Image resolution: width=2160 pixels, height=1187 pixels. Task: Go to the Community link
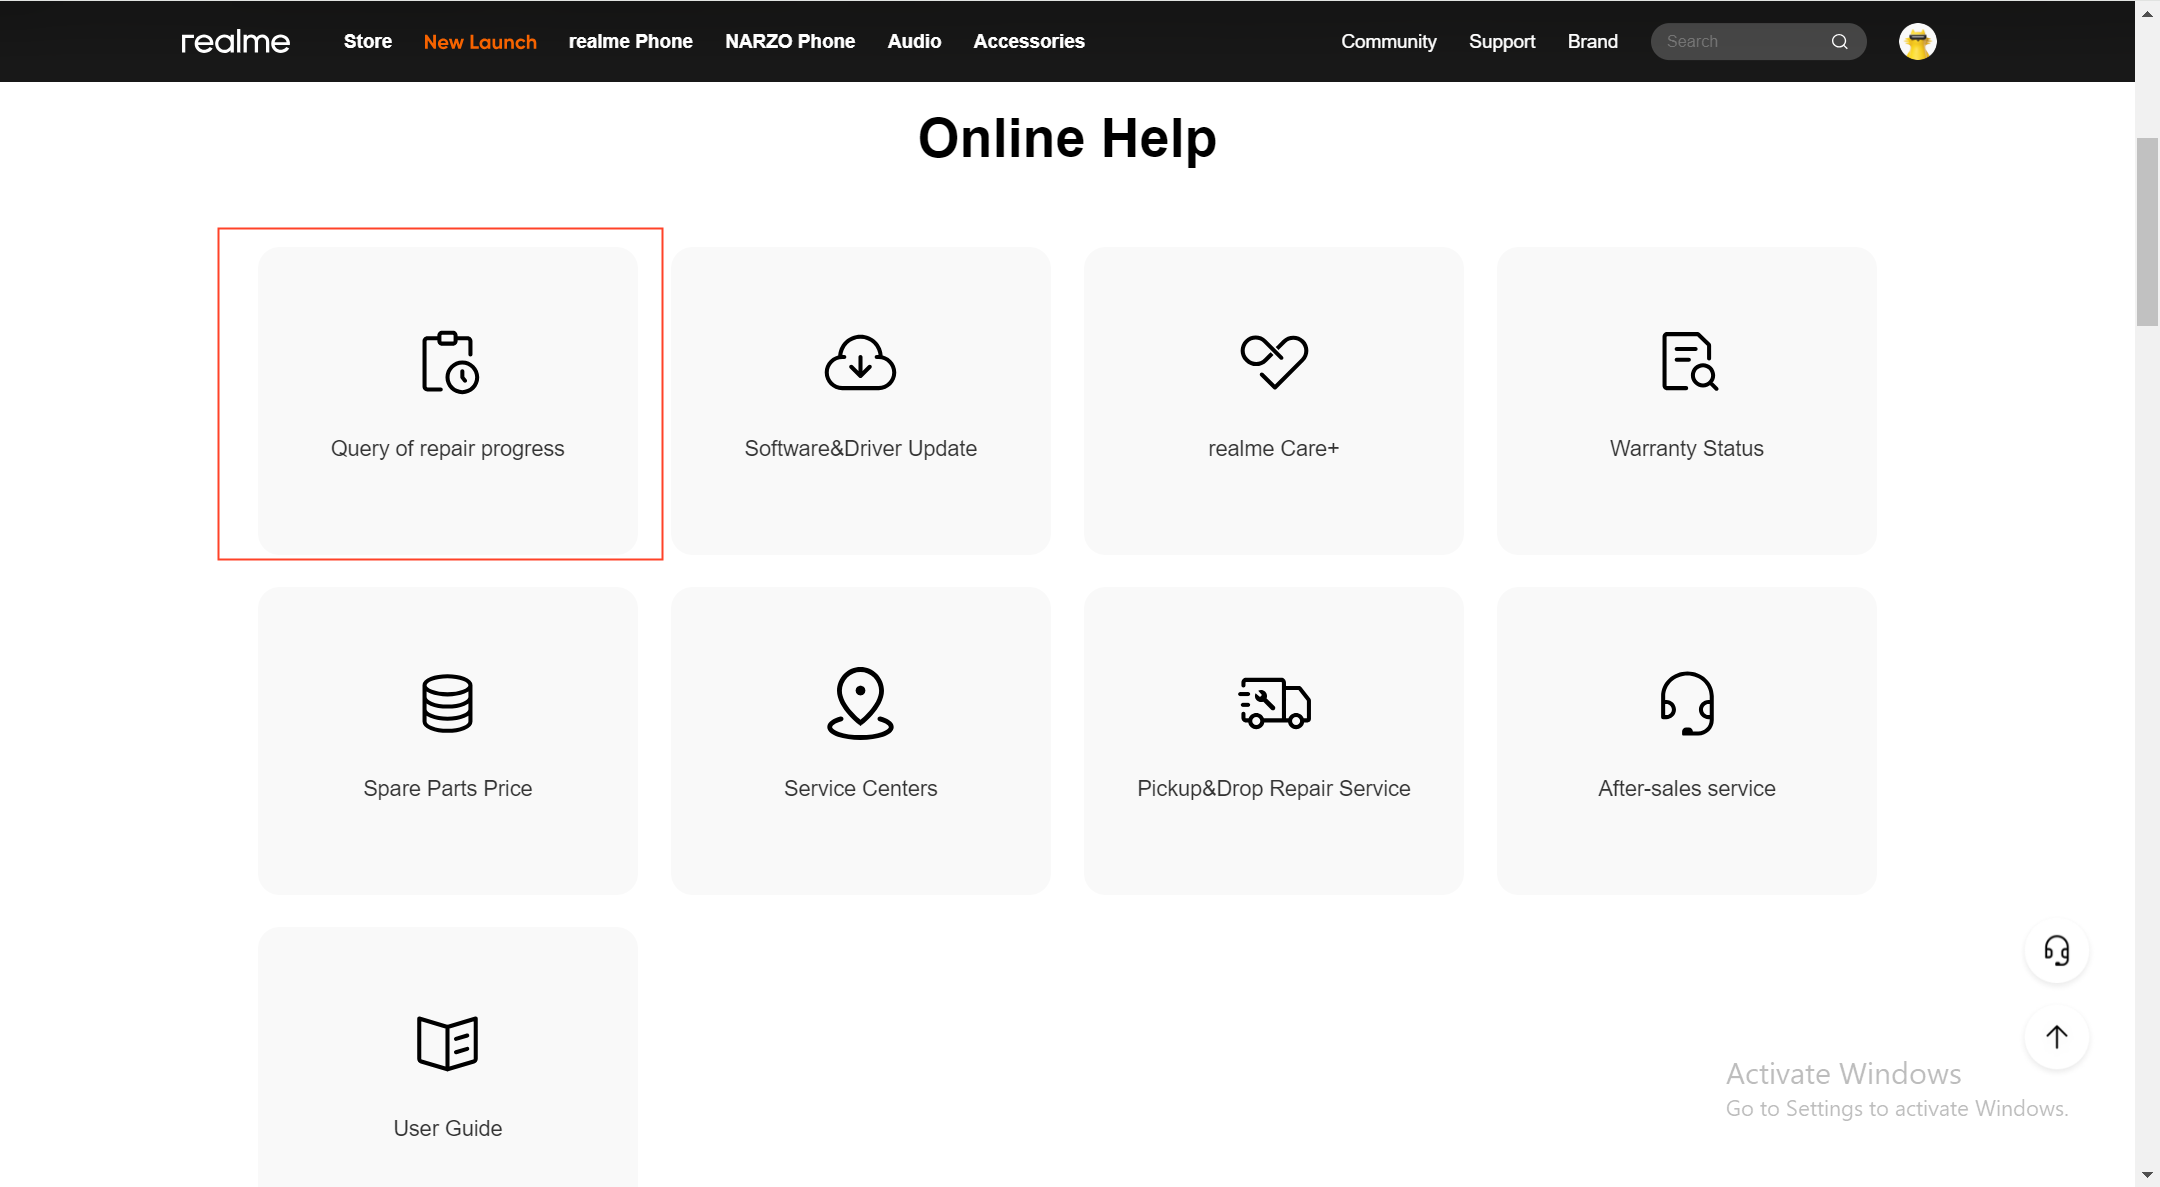pyautogui.click(x=1388, y=42)
